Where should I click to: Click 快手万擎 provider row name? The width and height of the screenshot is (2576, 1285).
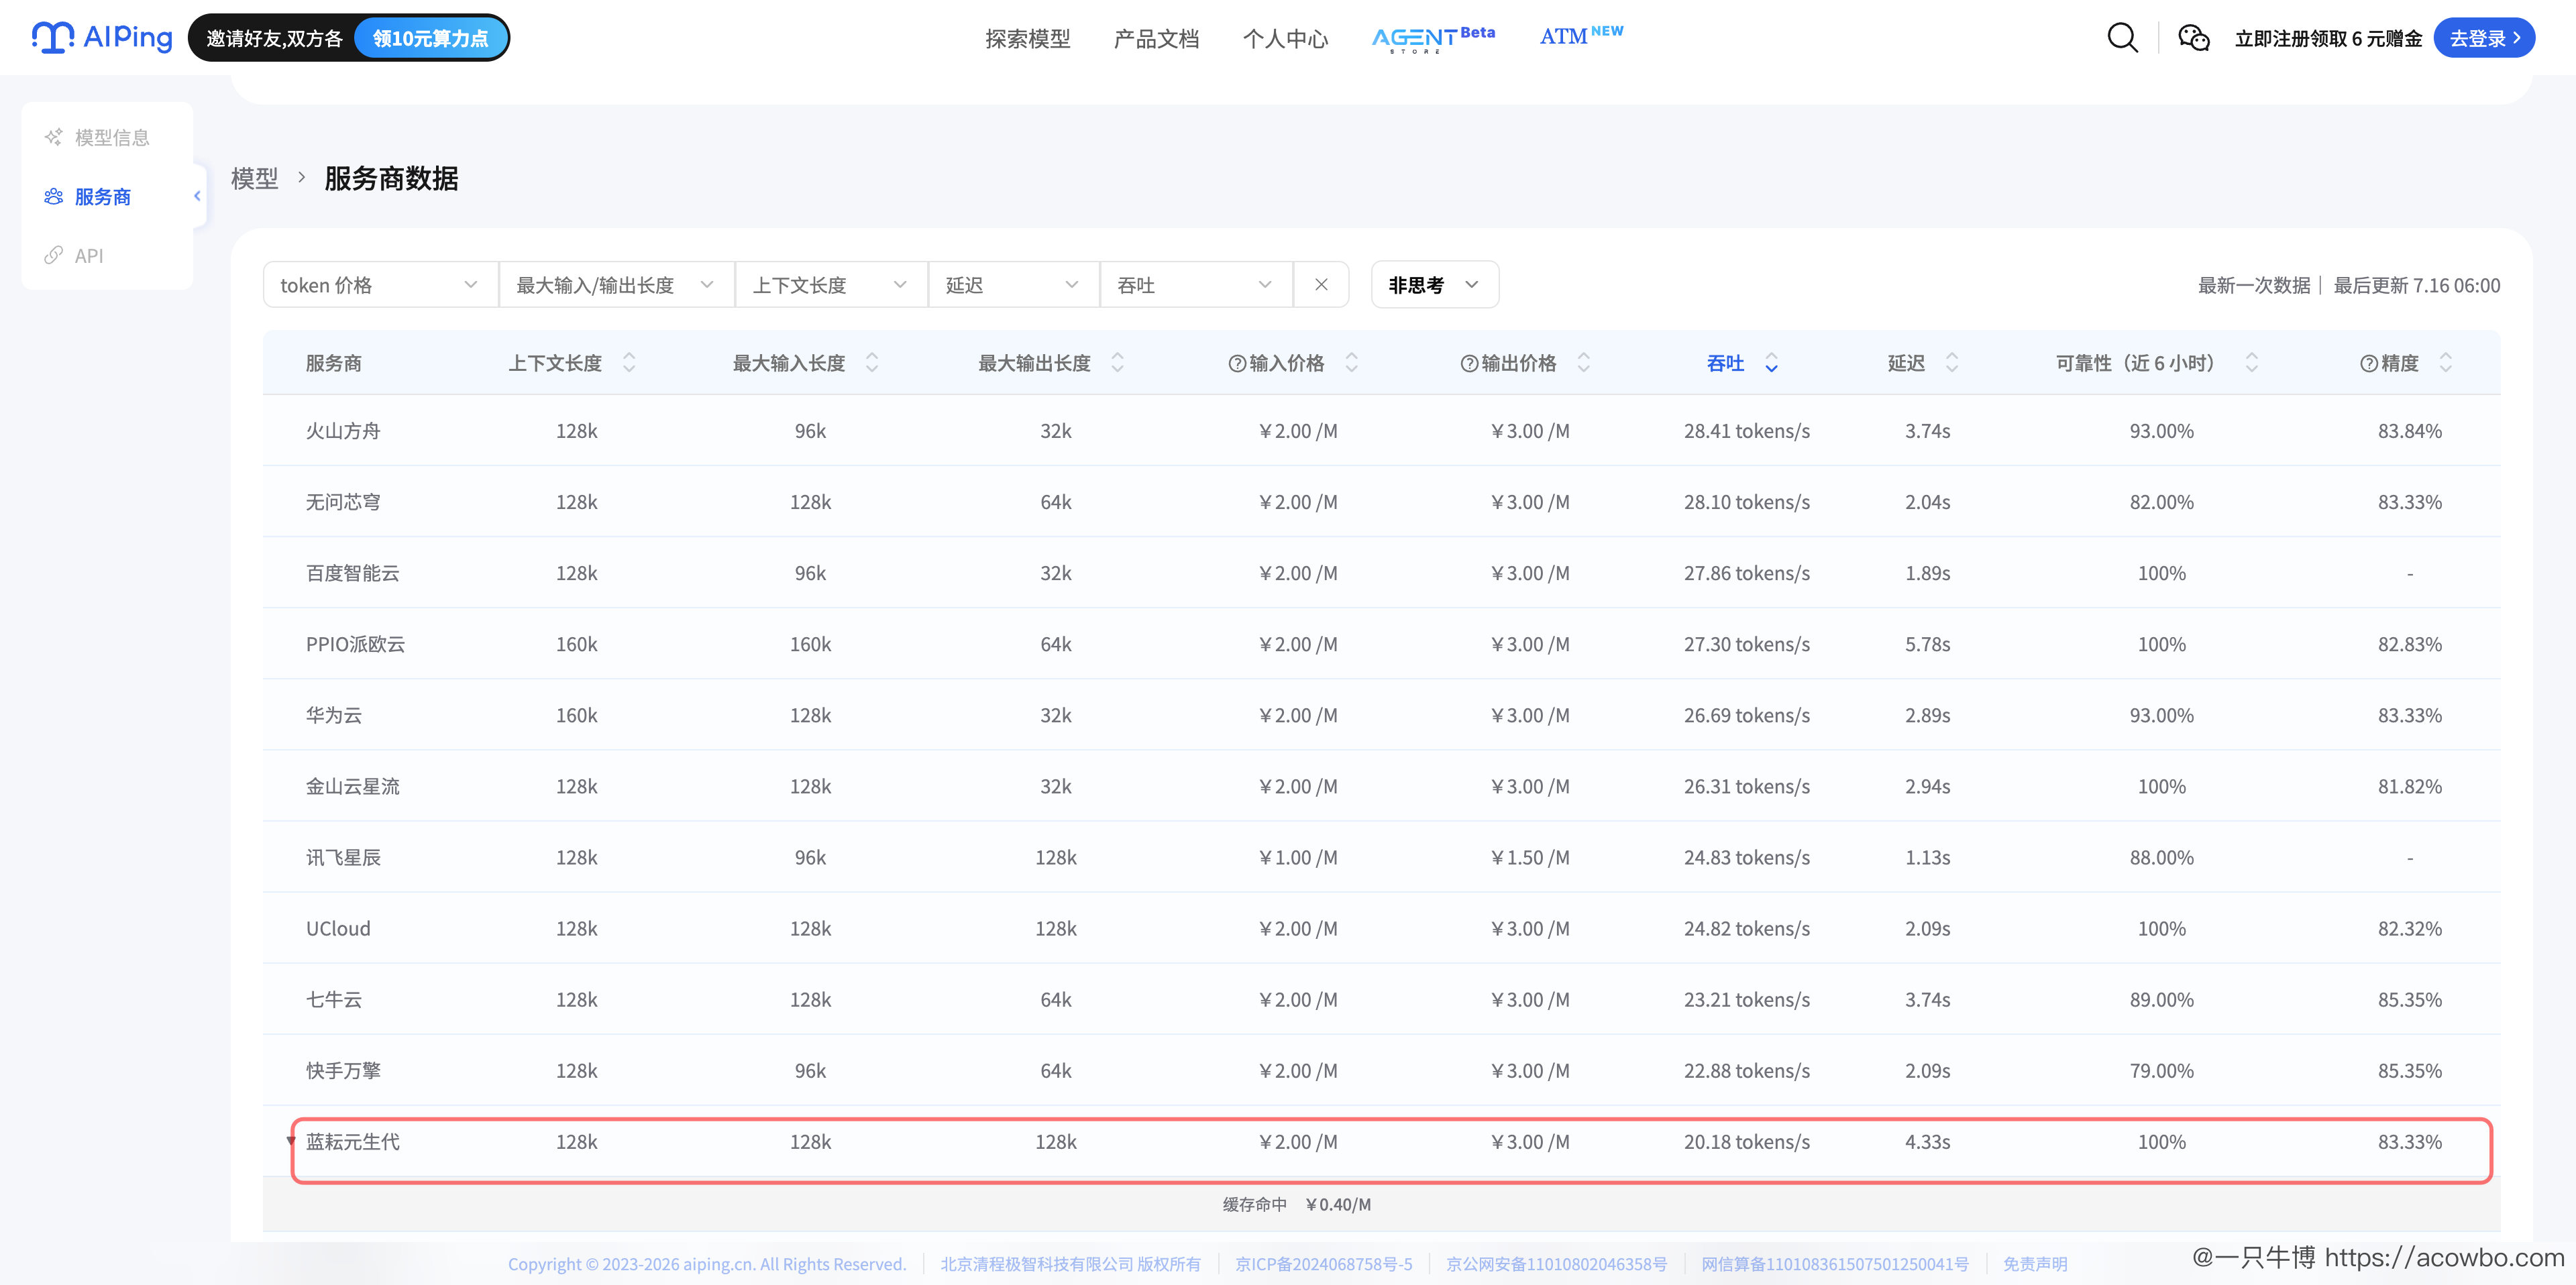[343, 1070]
